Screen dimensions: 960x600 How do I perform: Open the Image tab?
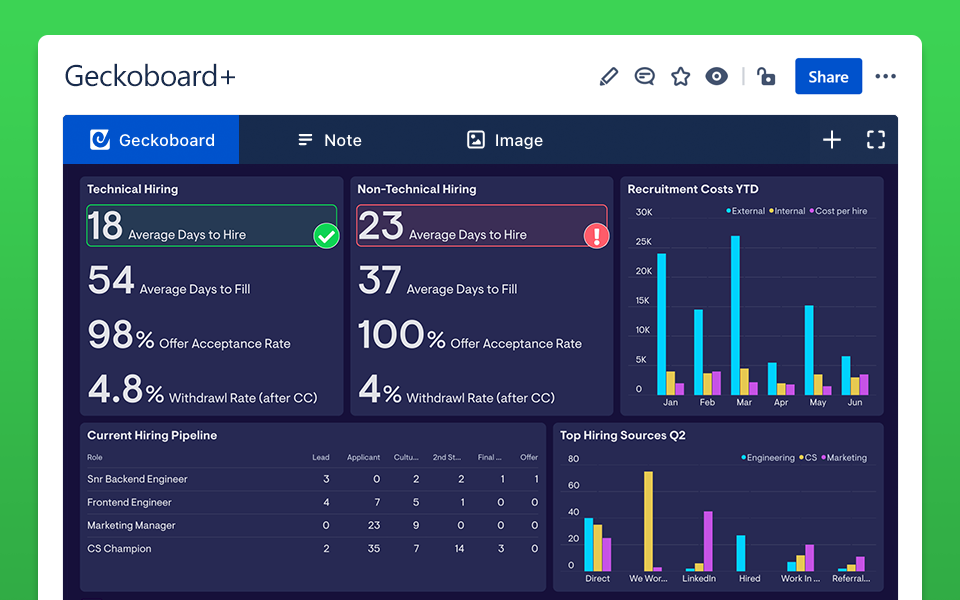coord(505,140)
